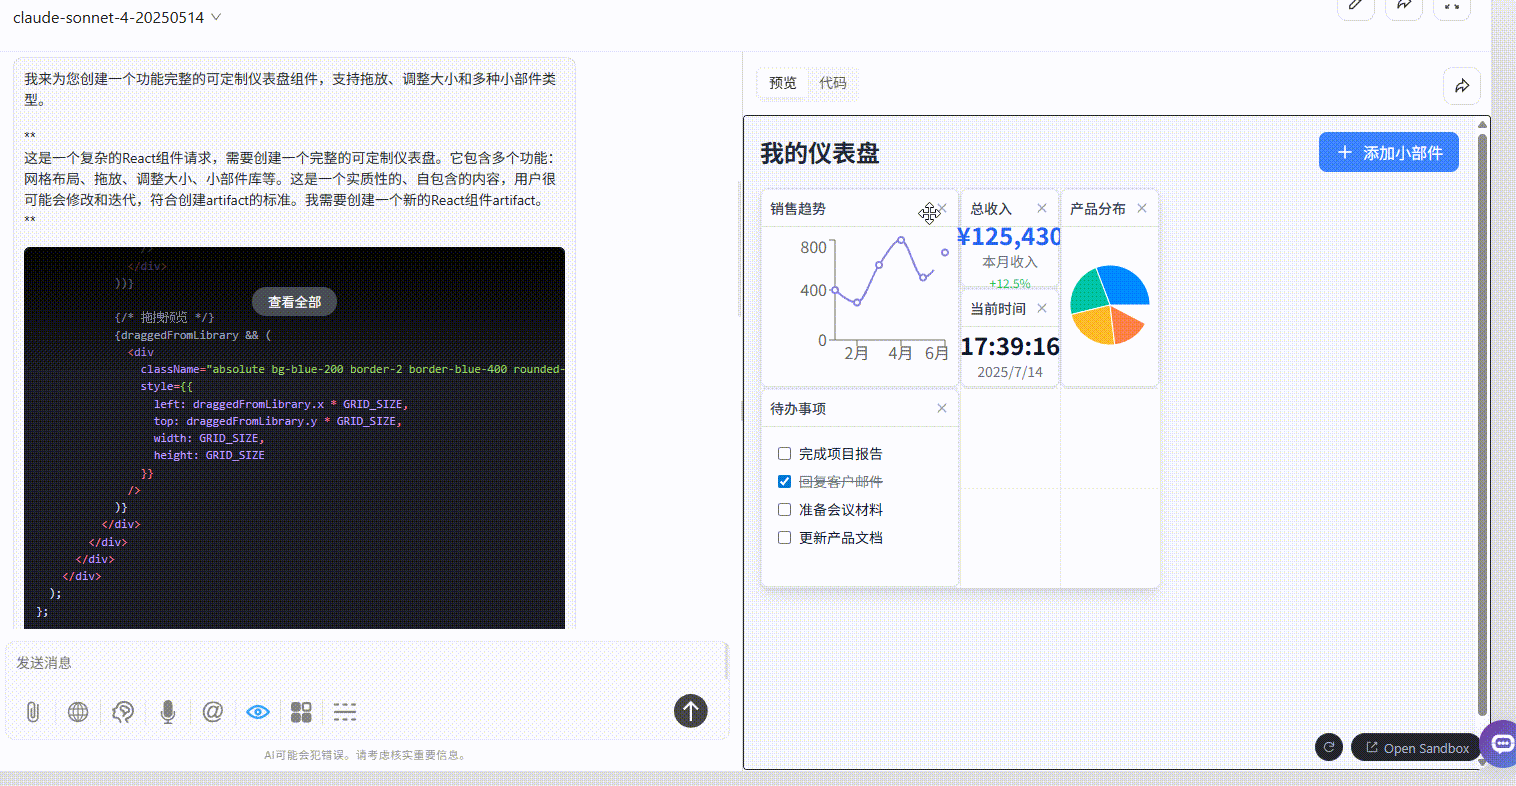Open the claude-sonnet-4 model dropdown

pos(117,17)
